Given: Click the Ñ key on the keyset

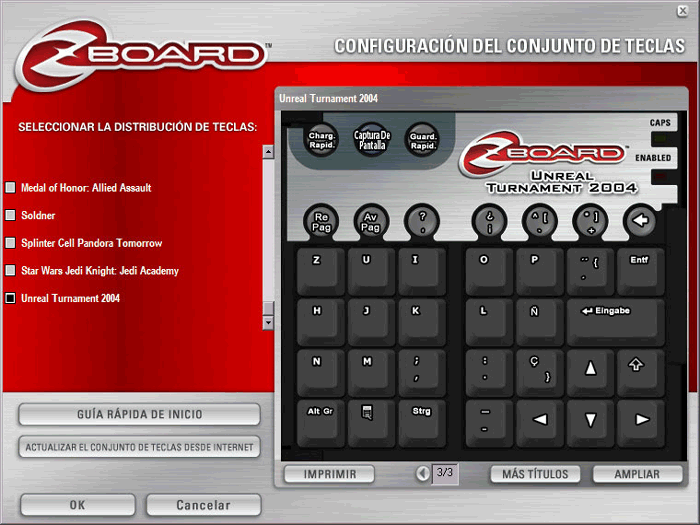Looking at the screenshot, I should [x=540, y=322].
